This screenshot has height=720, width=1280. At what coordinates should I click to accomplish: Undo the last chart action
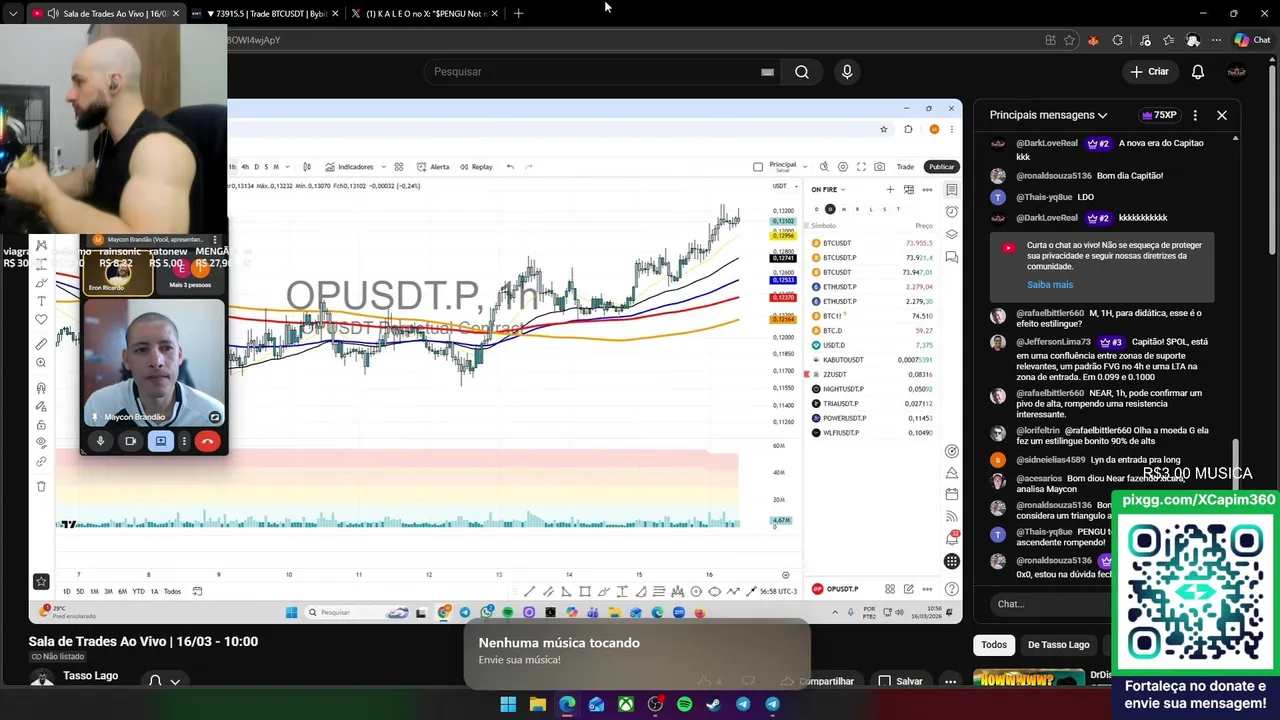pos(510,167)
